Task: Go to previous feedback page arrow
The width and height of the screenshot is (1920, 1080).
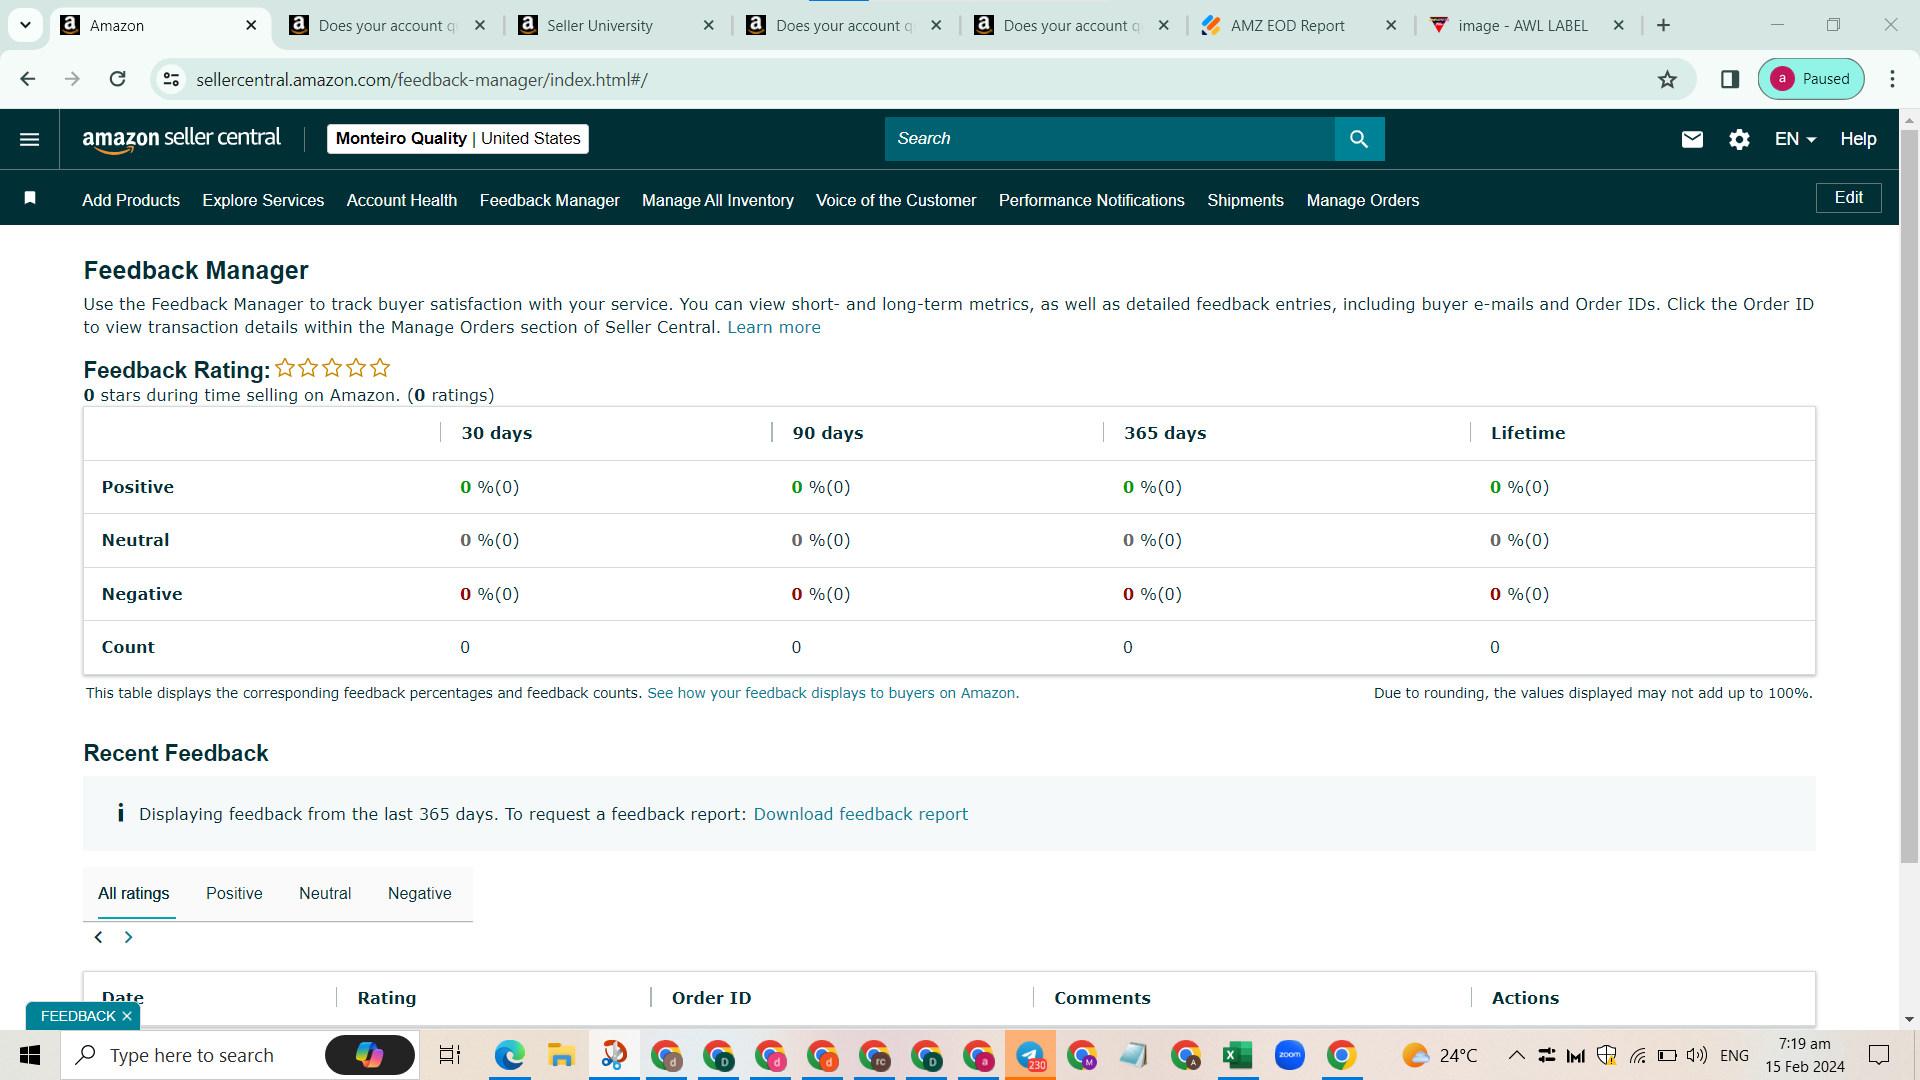Action: coord(98,937)
